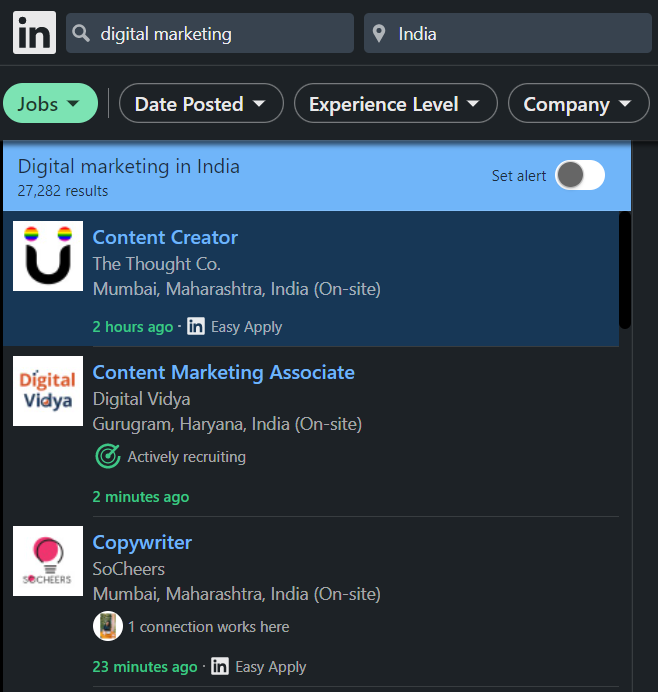Expand the Company filter dropdown
658x692 pixels.
(x=579, y=104)
